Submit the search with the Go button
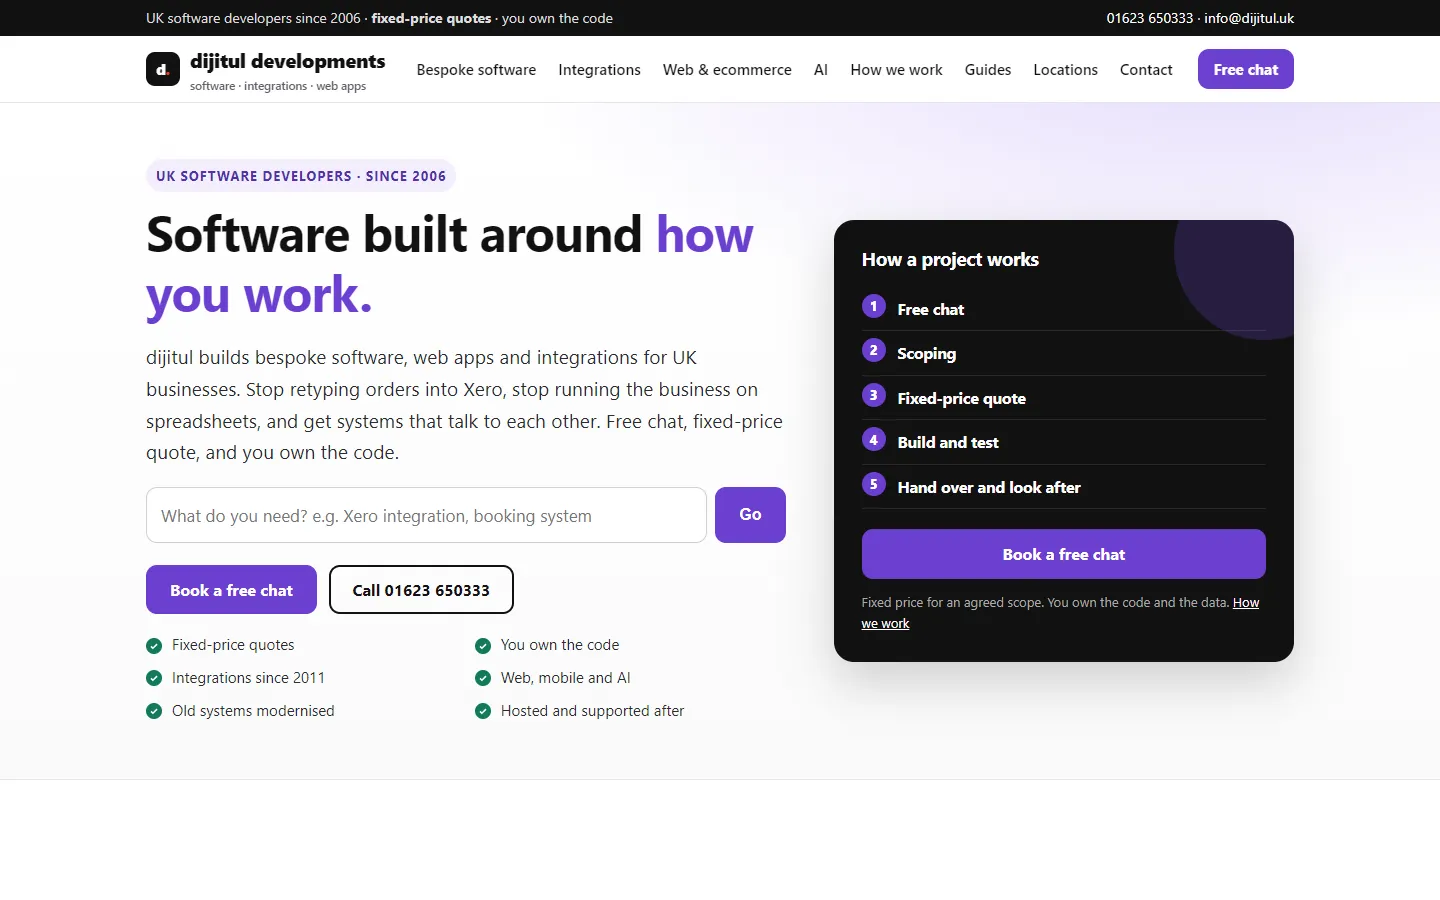1440x900 pixels. click(750, 515)
